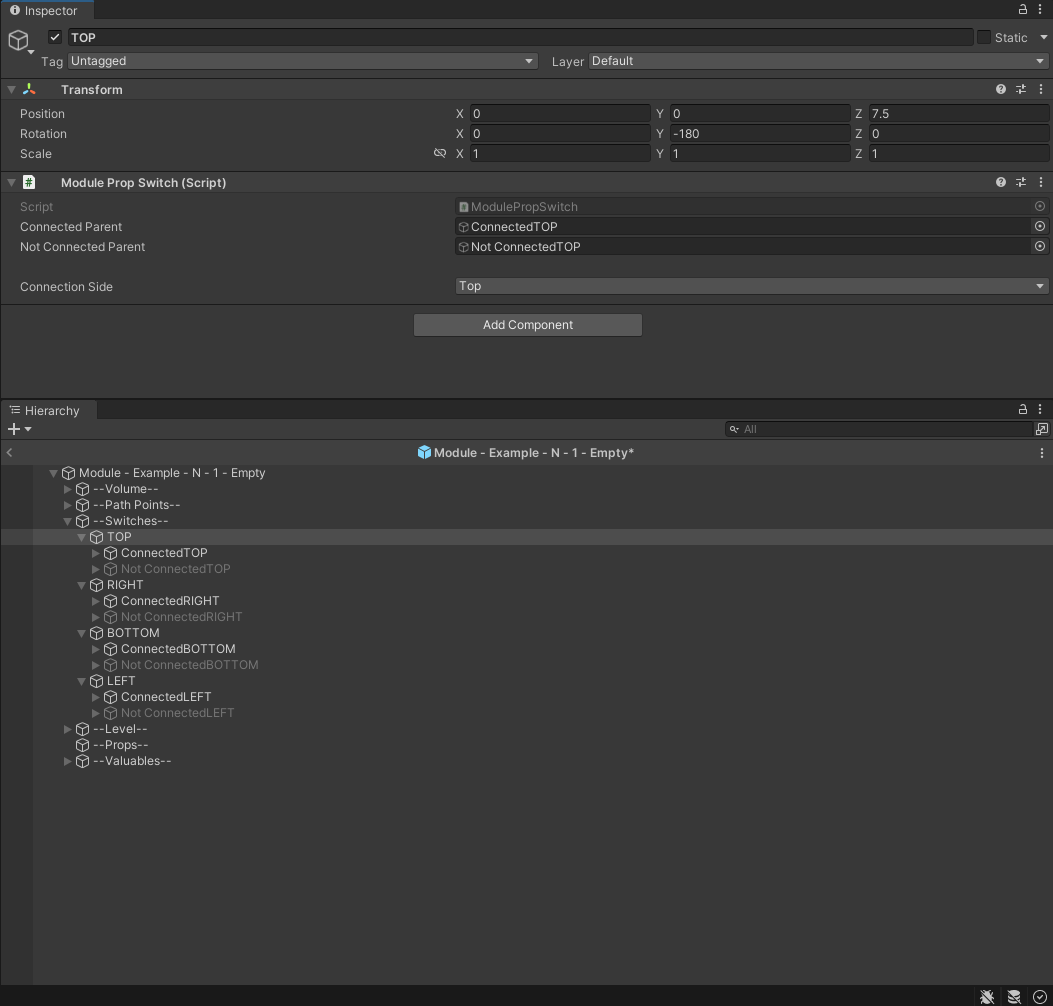Open the object picker for Connected Parent
The height and width of the screenshot is (1006, 1053).
(x=1039, y=227)
